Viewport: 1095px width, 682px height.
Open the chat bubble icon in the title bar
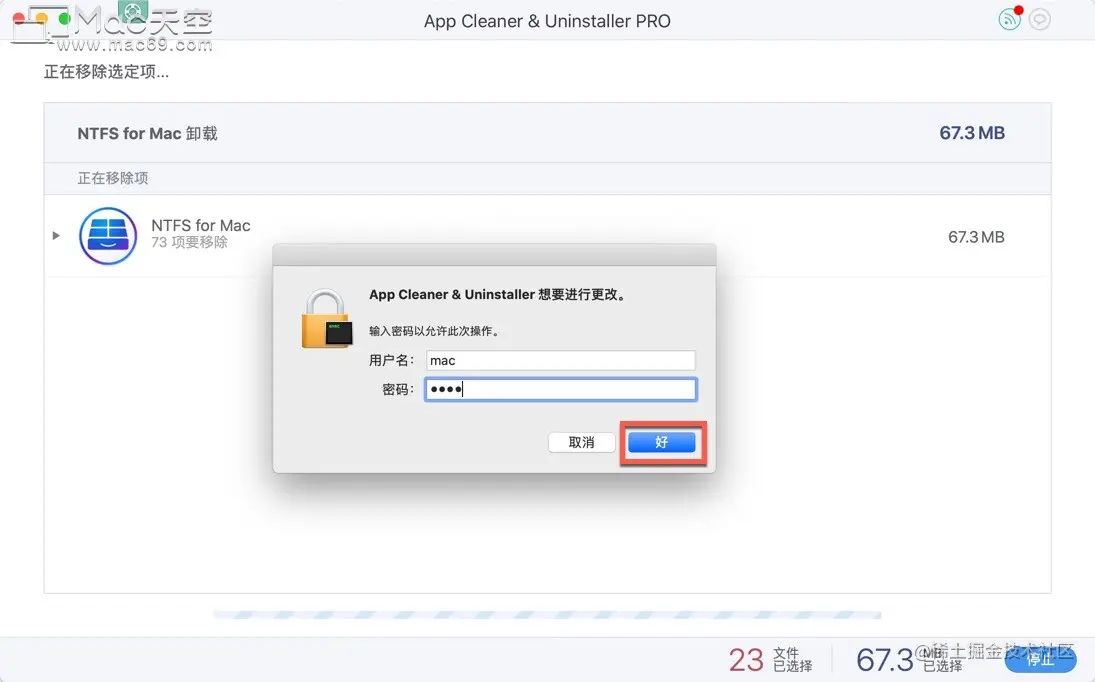[x=1040, y=19]
